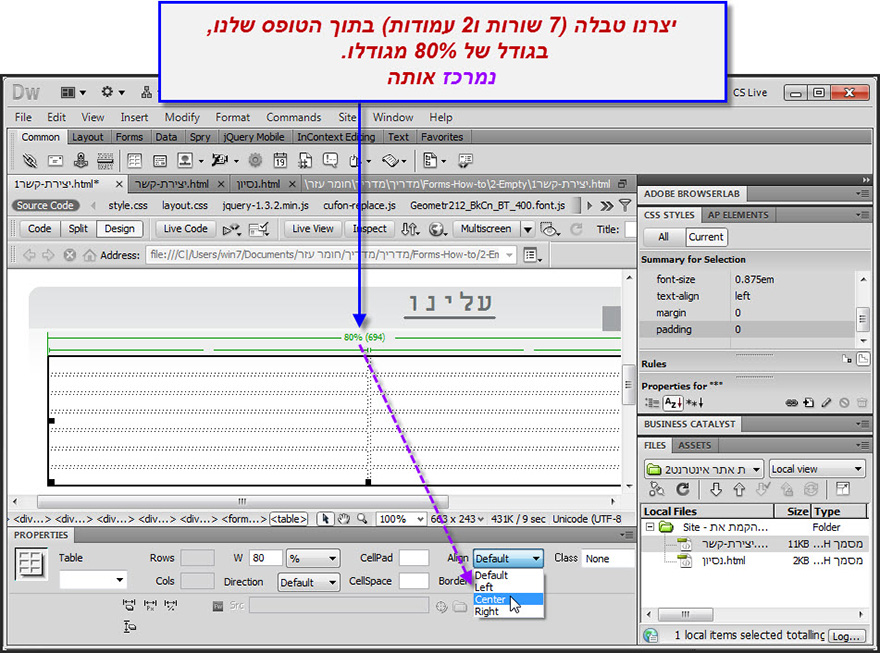The image size is (880, 653).
Task: Insert a Horizontal Rule from the Insert bar
Action: (x=106, y=161)
